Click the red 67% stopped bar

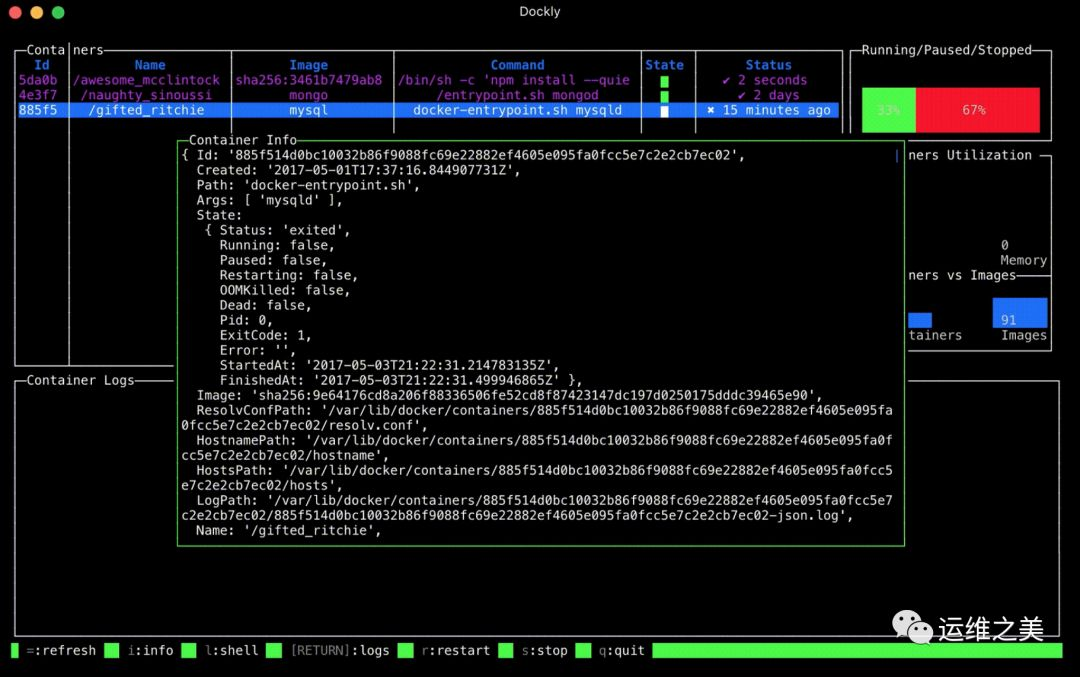[977, 110]
